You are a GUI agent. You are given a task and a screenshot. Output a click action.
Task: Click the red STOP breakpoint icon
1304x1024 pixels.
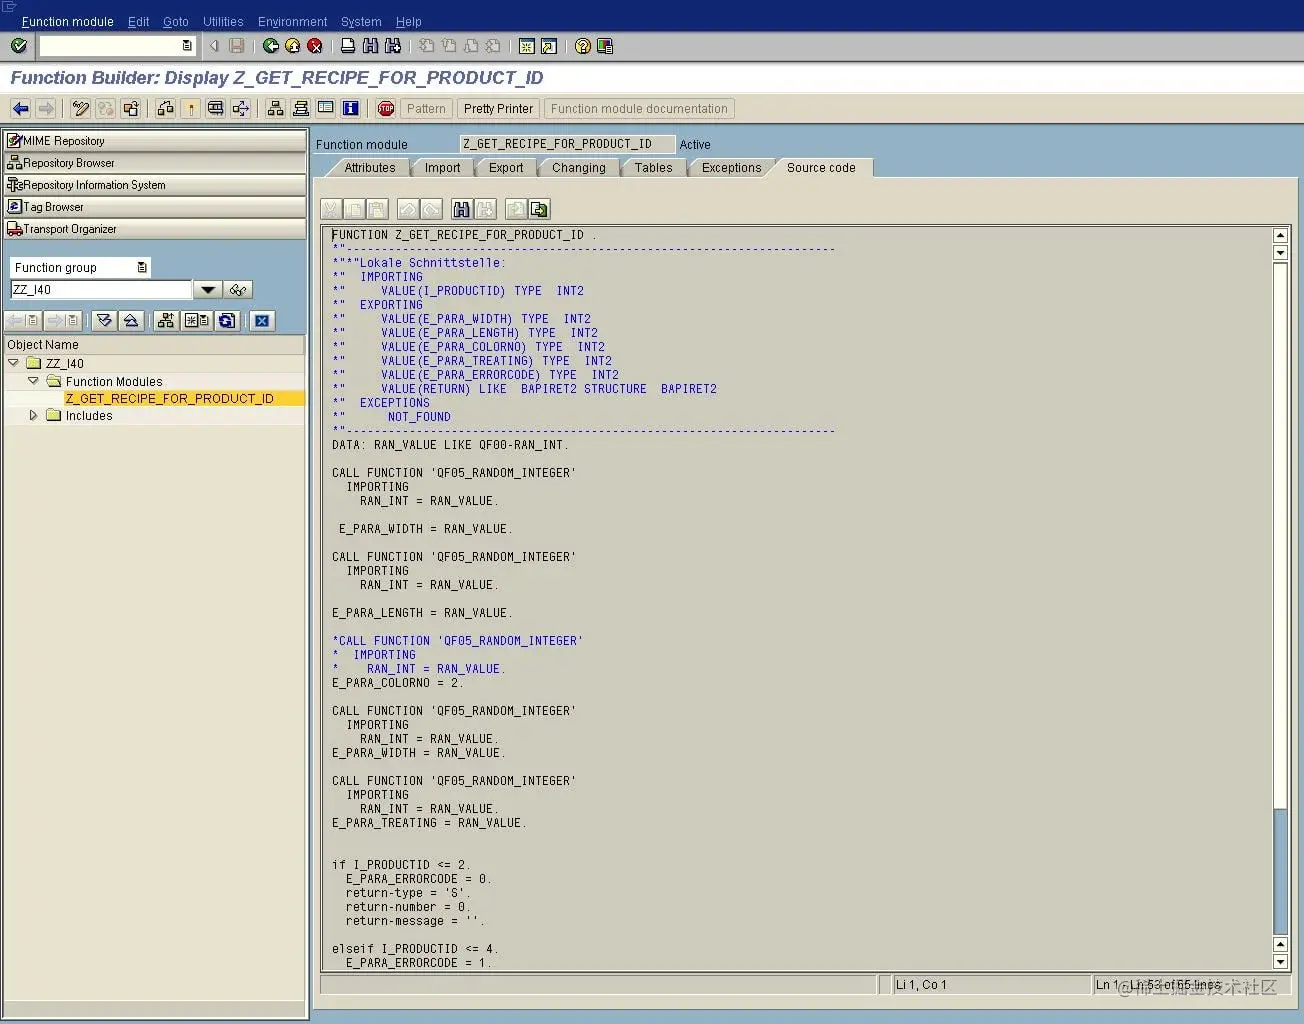click(x=386, y=109)
